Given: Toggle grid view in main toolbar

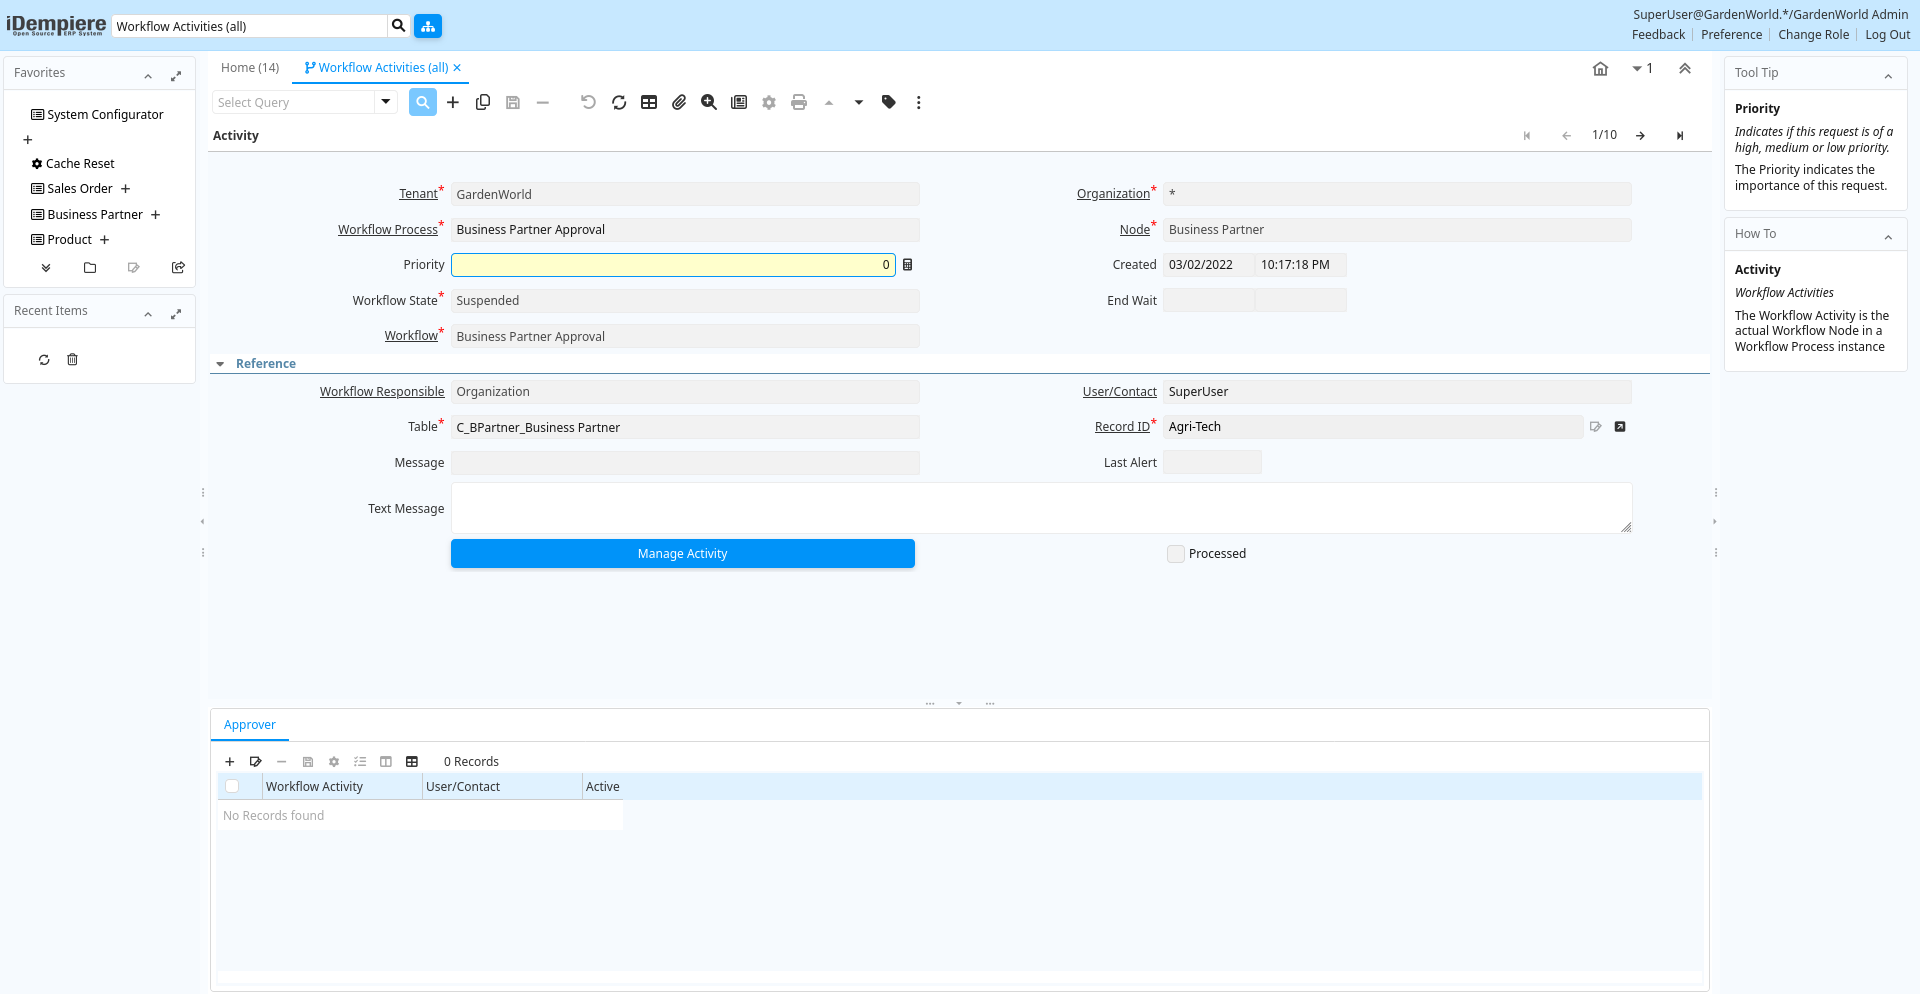Looking at the screenshot, I should pos(649,102).
